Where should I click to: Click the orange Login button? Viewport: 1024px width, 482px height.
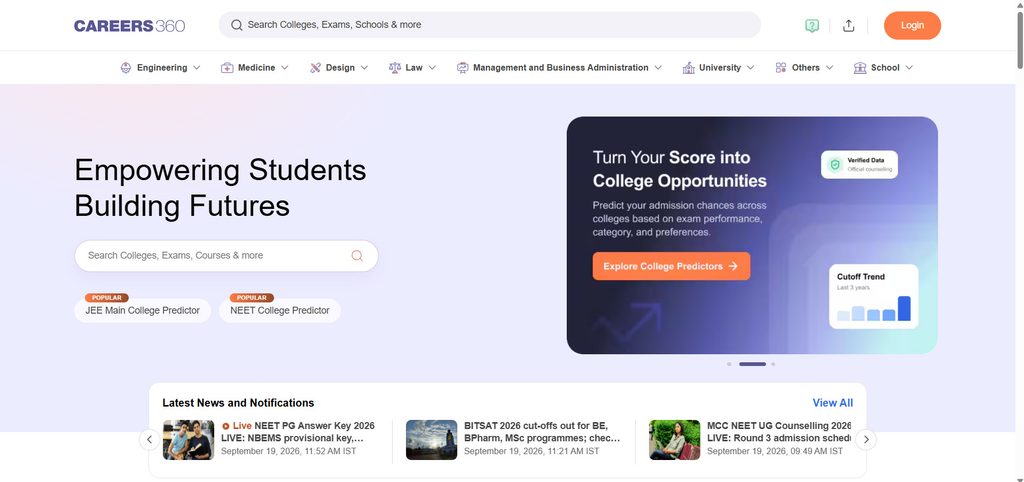pyautogui.click(x=912, y=25)
